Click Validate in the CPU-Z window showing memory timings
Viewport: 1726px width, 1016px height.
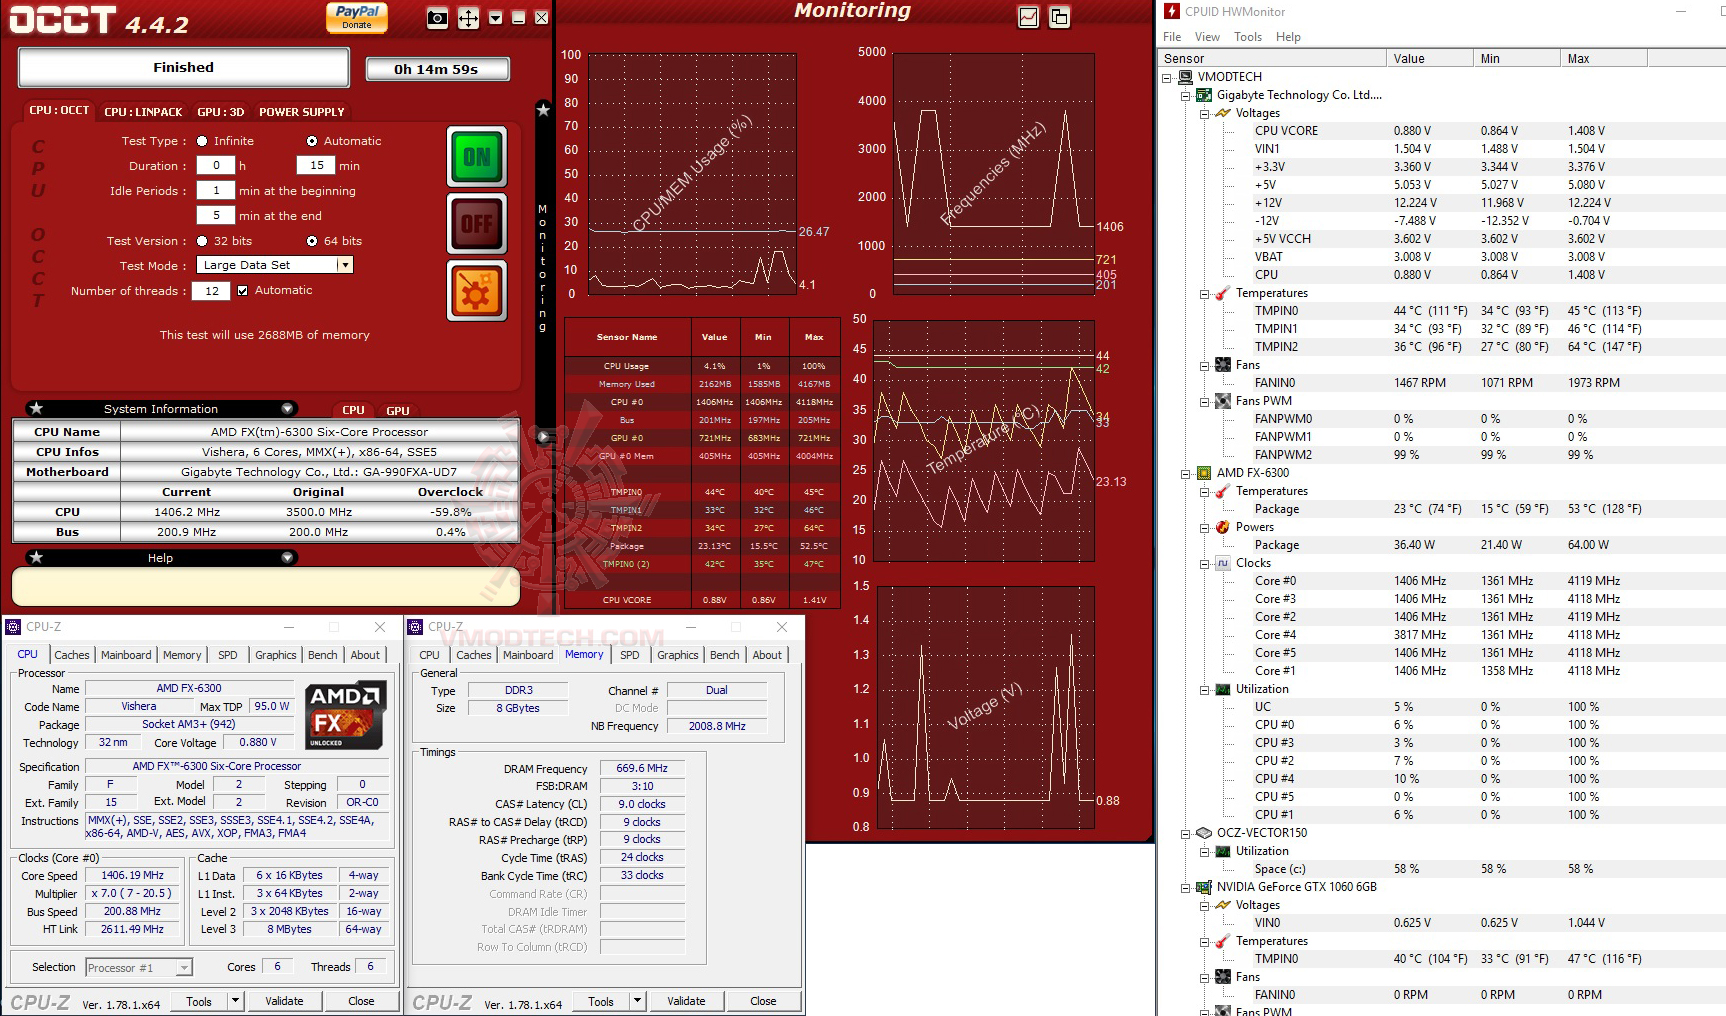[686, 1001]
